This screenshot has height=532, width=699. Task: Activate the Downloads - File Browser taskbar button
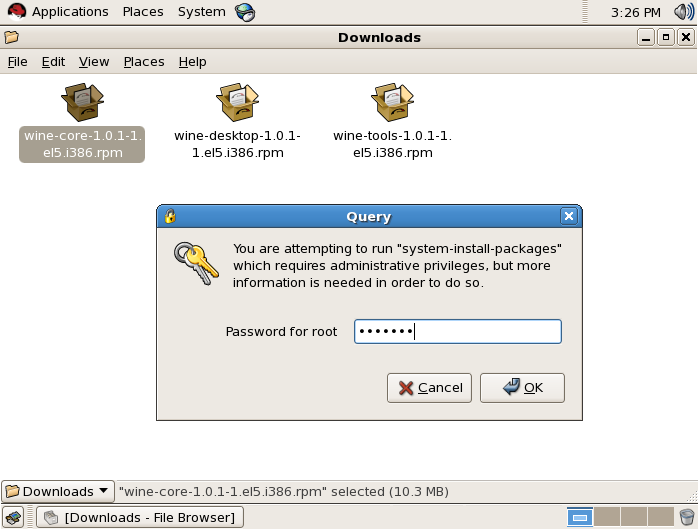(x=140, y=518)
